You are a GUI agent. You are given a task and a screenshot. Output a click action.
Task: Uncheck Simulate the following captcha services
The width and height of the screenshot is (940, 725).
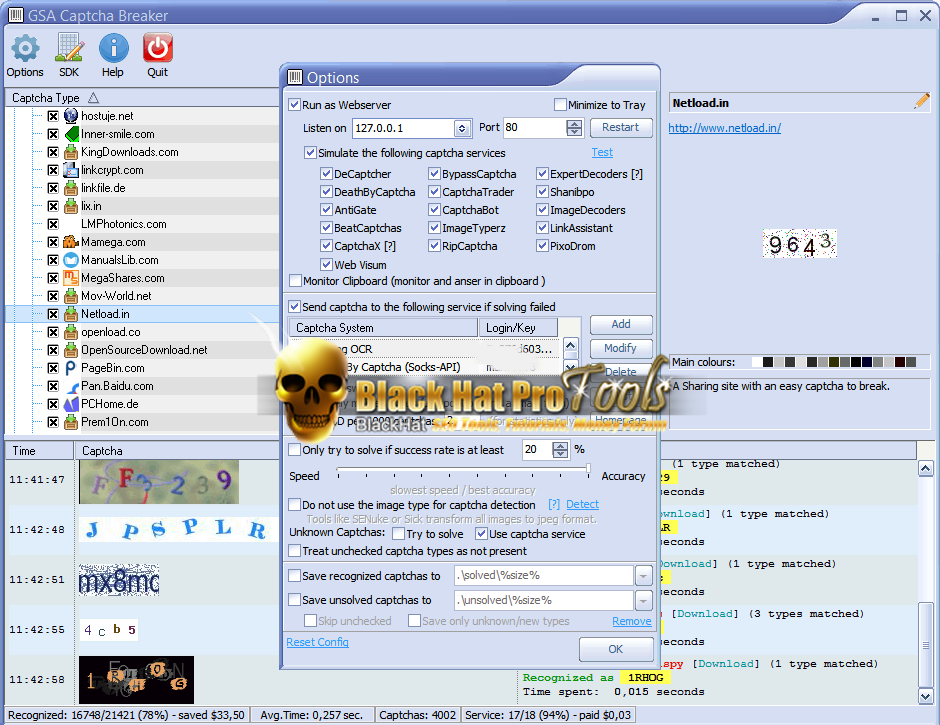tap(310, 152)
